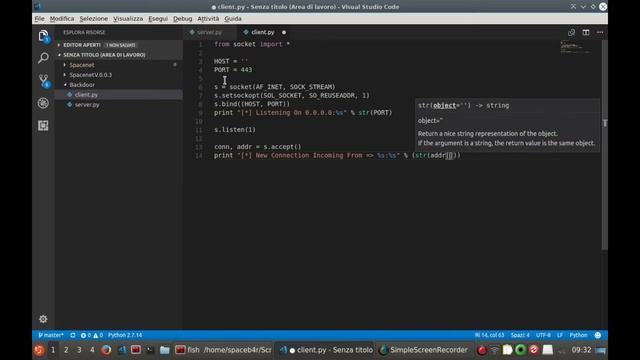Select the Python 2.7.14 interpreter in the status bar
This screenshot has width=640, height=360.
tap(125, 335)
